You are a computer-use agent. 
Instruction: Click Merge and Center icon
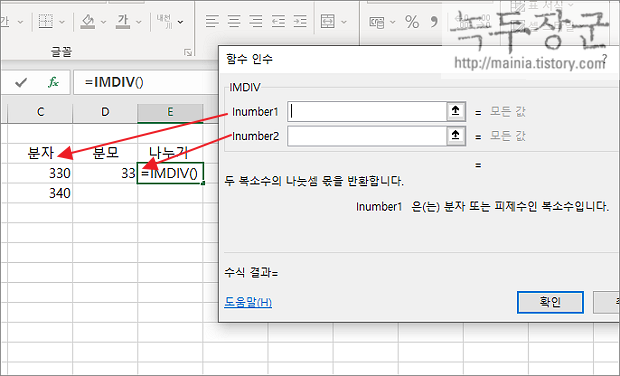pos(328,22)
